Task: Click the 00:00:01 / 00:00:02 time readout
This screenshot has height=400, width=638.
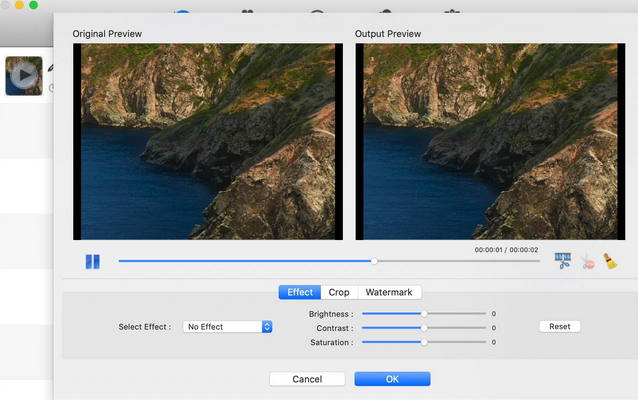Action: 506,250
